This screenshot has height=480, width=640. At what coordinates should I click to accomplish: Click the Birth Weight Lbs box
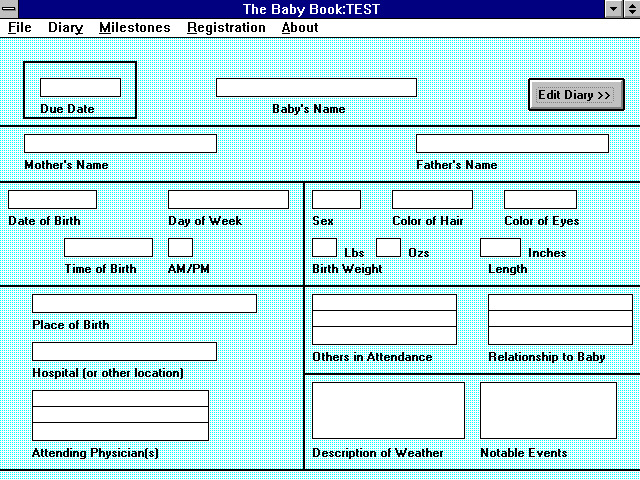[x=325, y=248]
